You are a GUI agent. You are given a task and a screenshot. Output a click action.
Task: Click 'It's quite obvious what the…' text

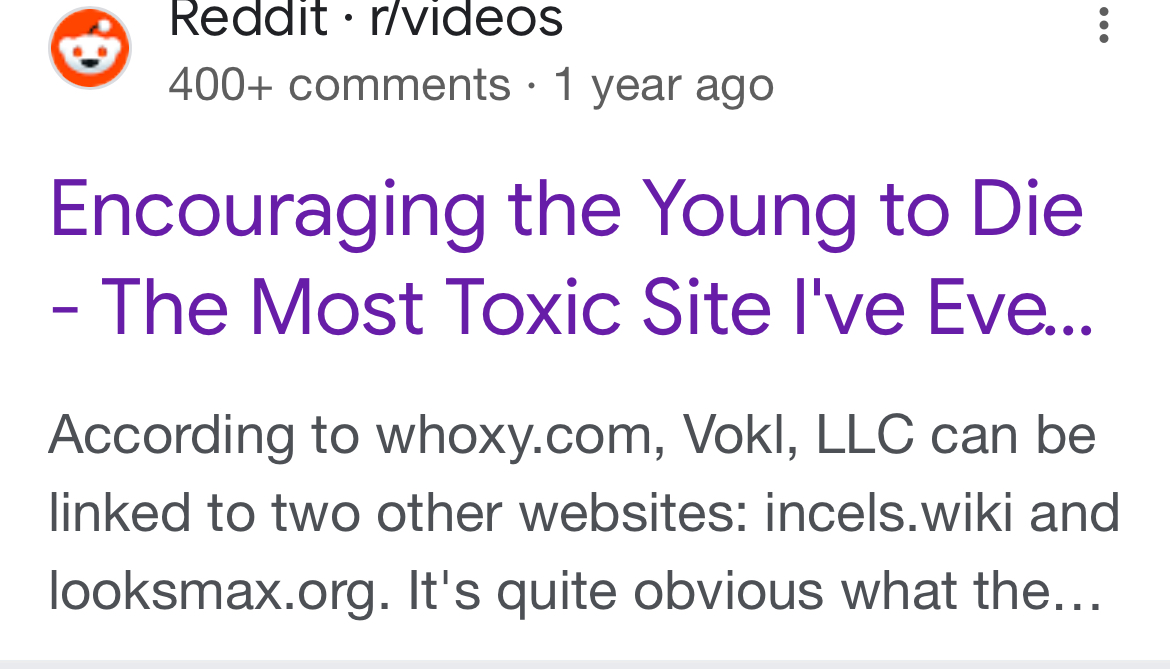pos(754,591)
